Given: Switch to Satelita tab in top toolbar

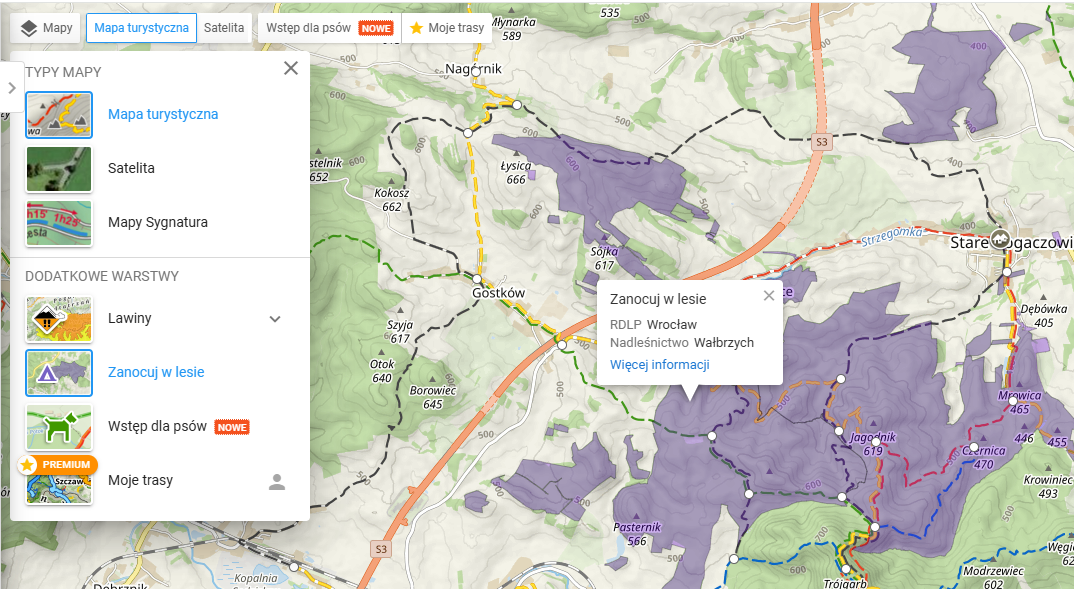Looking at the screenshot, I should click(x=224, y=28).
